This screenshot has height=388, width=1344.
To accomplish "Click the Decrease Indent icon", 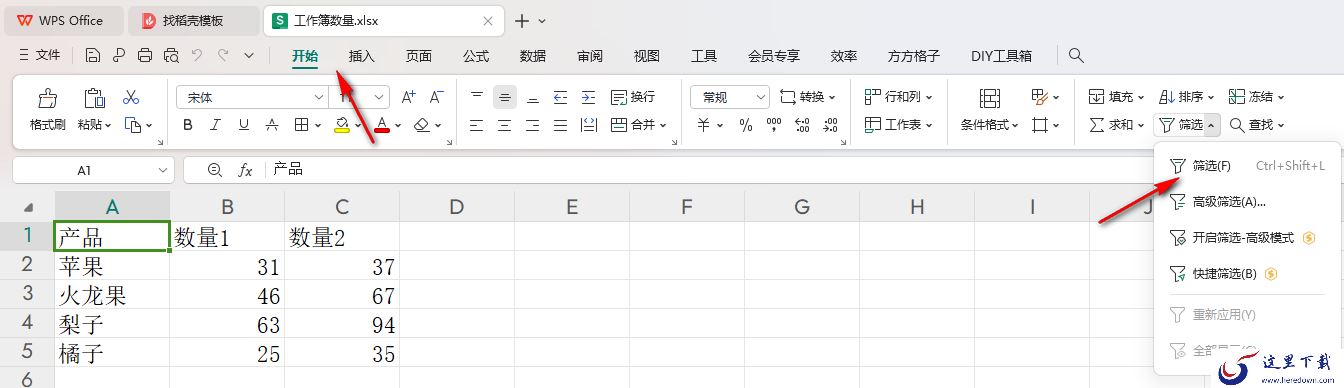I will point(560,97).
